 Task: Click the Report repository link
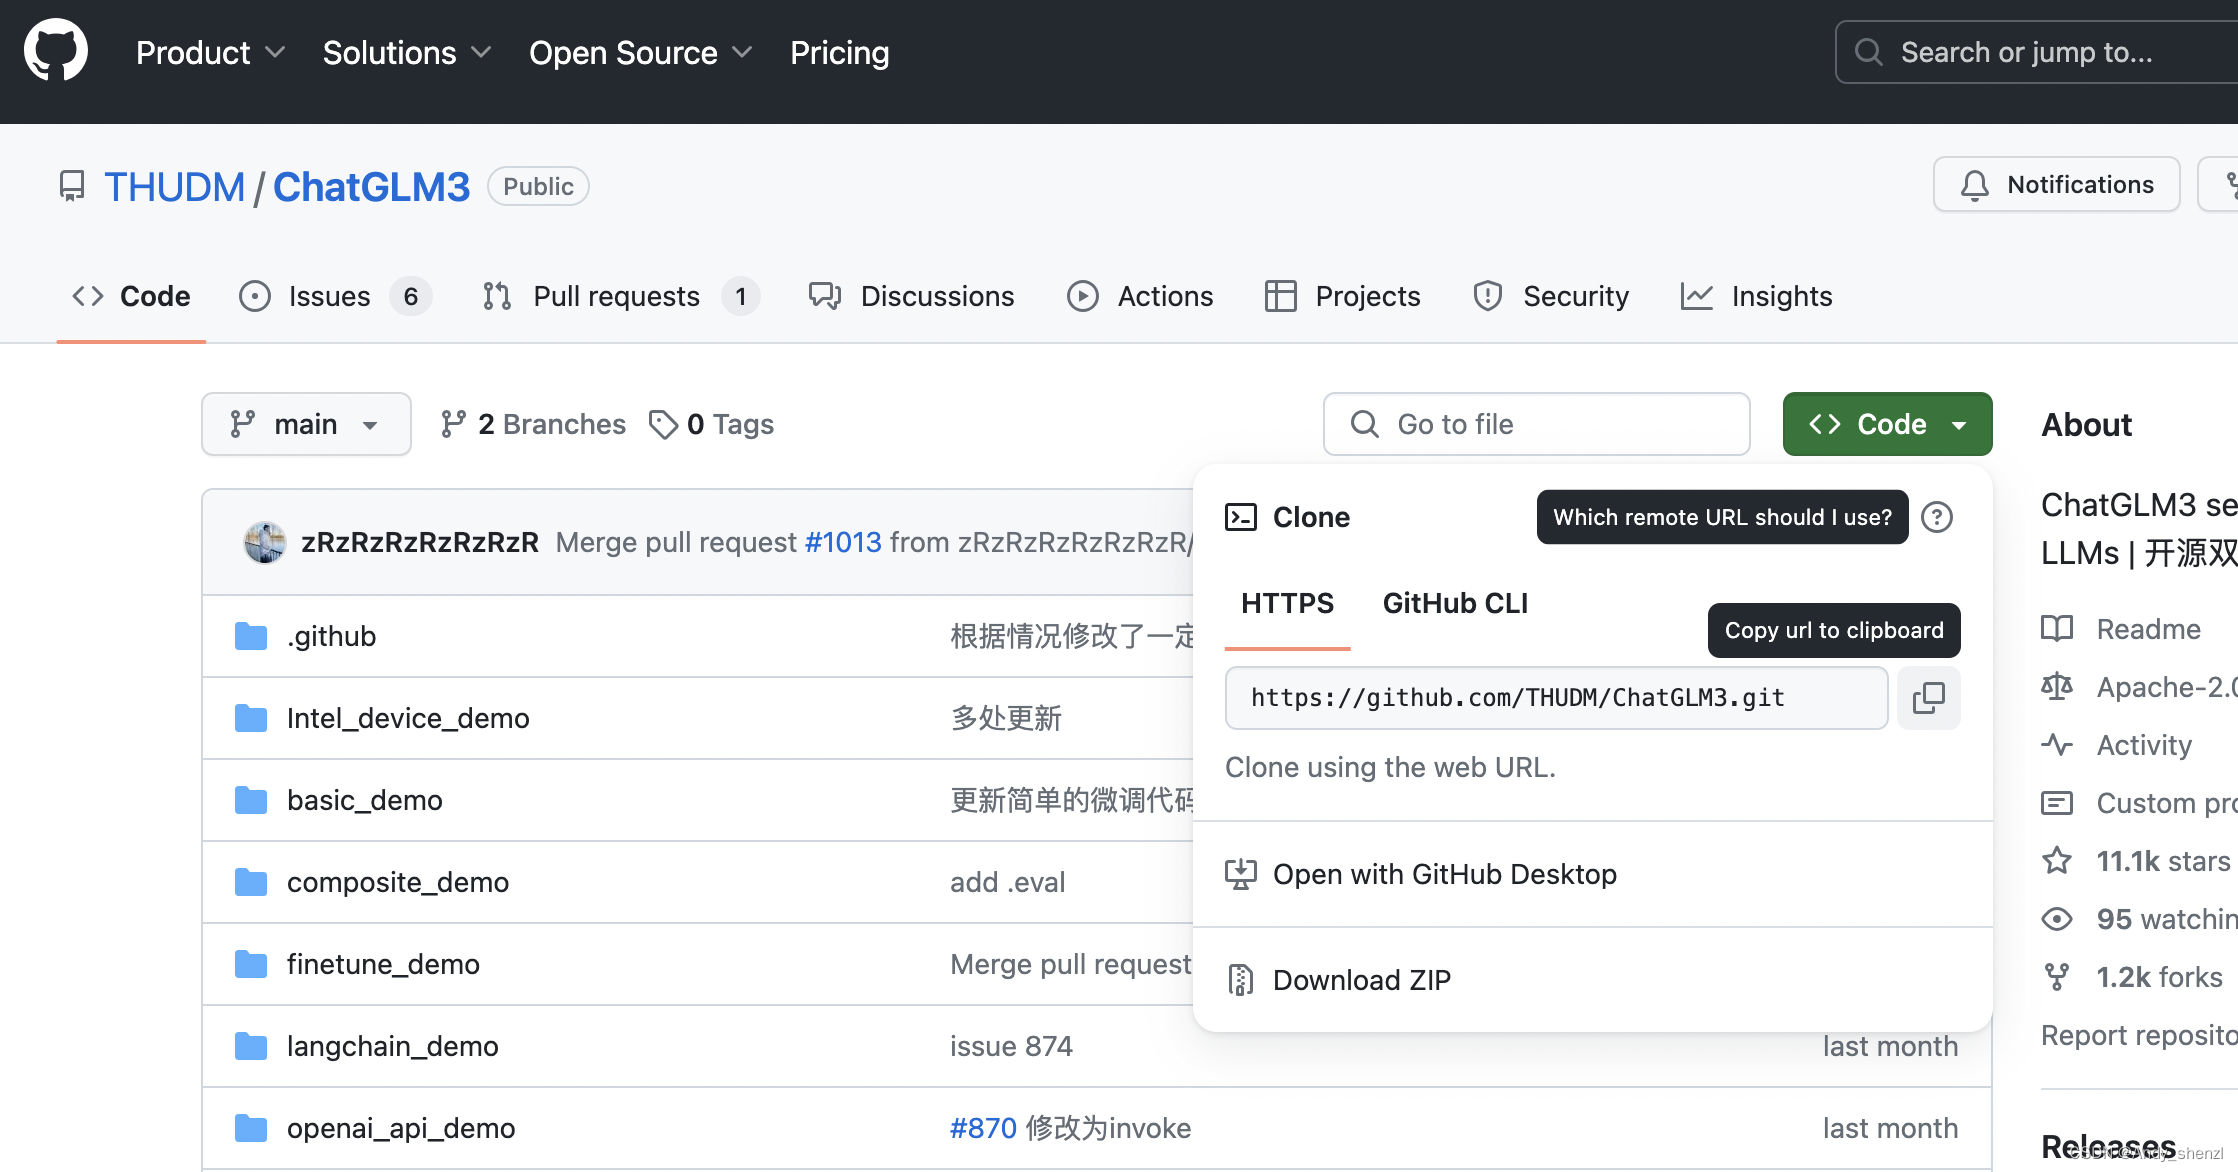coord(2139,1035)
